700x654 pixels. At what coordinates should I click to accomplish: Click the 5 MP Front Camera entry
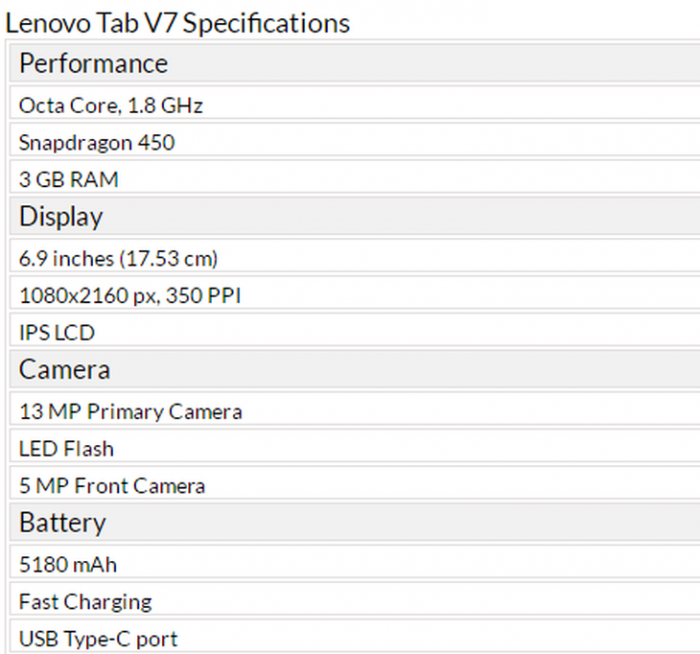[112, 486]
